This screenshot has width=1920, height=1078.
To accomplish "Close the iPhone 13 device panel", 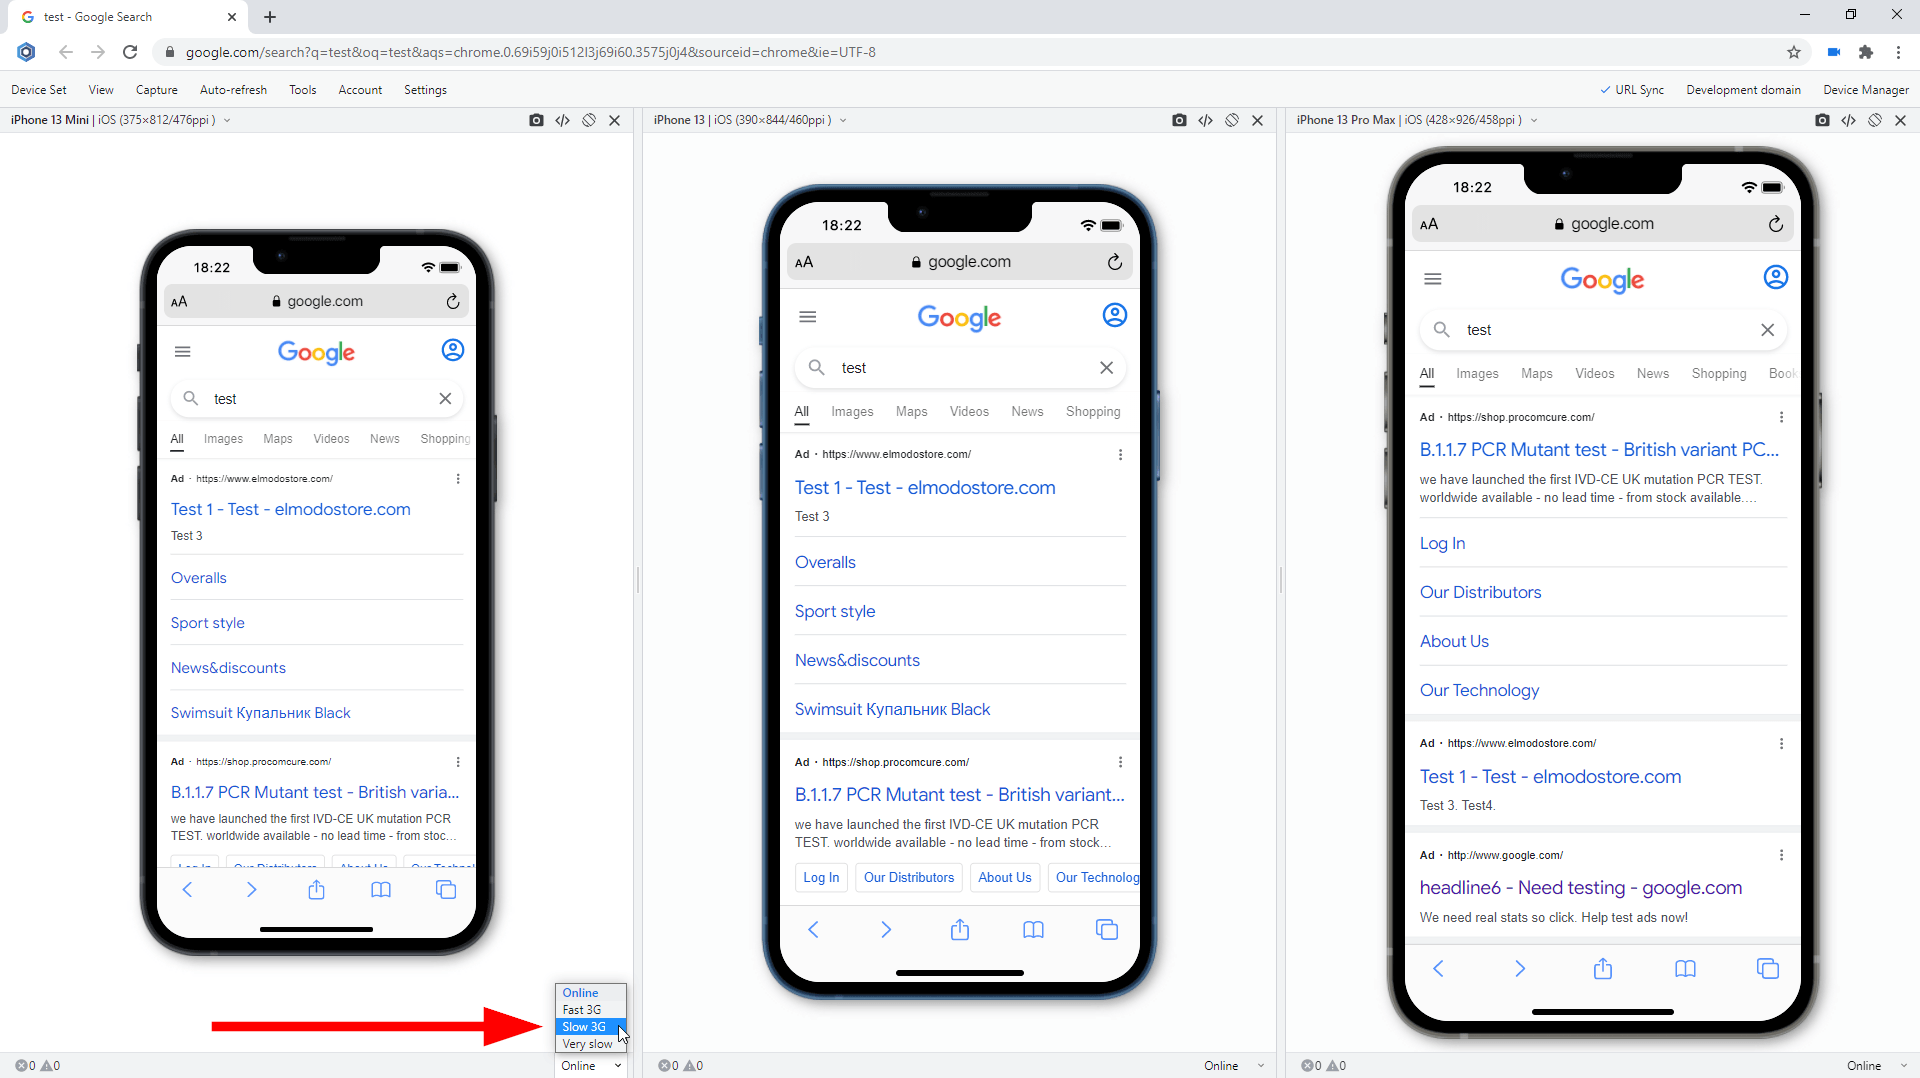I will point(1257,120).
